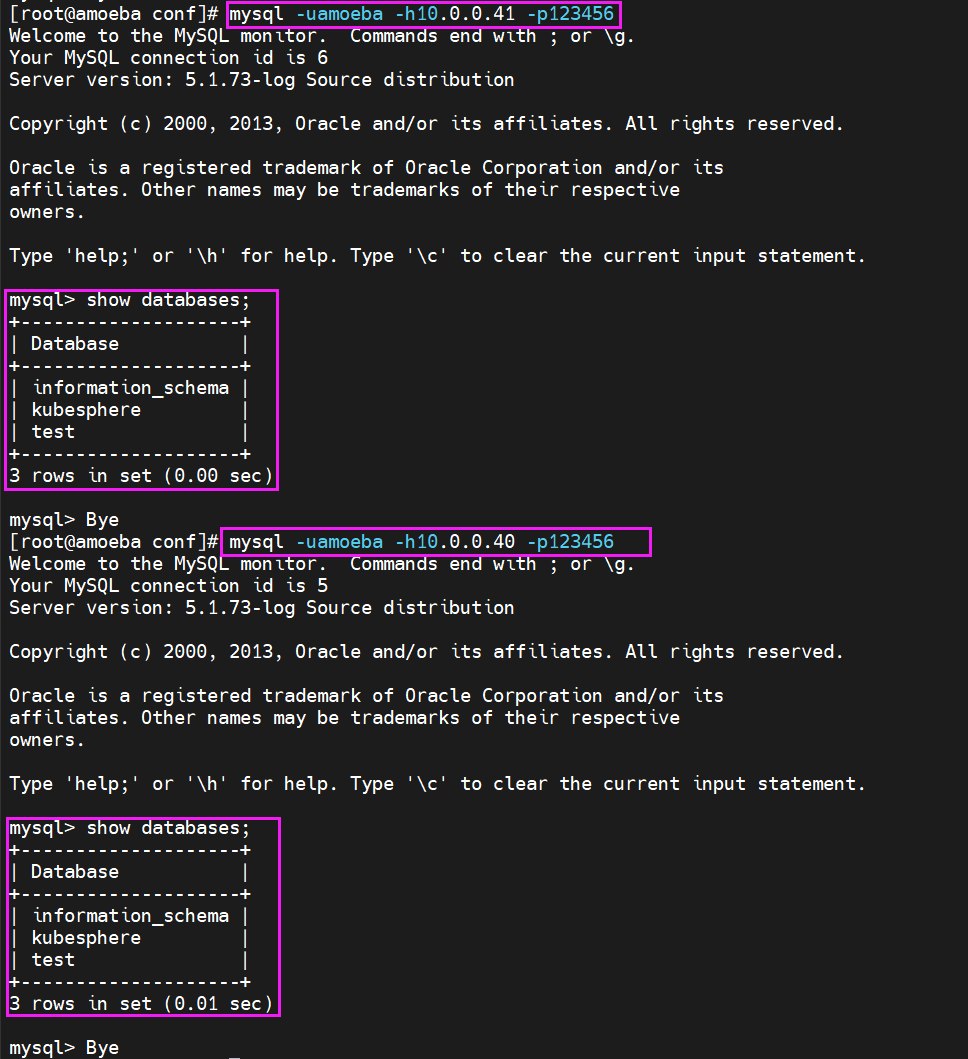The width and height of the screenshot is (968, 1059).
Task: Click 'connection id is 5' line
Action: click(x=169, y=586)
